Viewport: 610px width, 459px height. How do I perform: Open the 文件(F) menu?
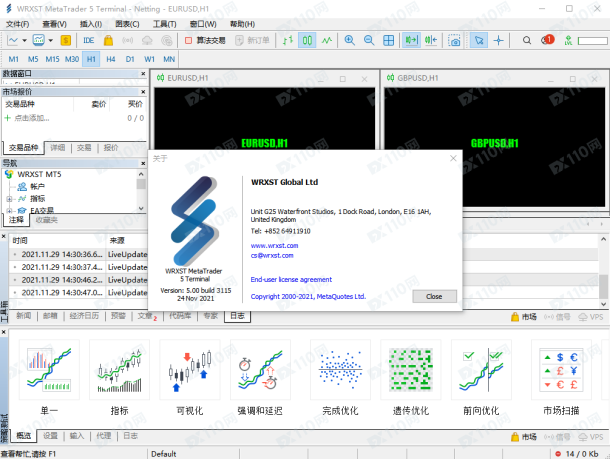click(18, 24)
